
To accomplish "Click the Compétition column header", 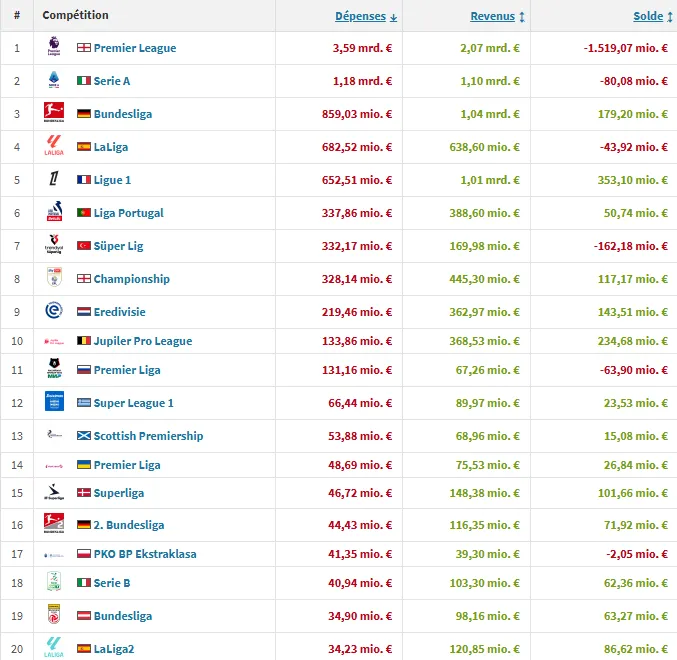I will 76,16.
